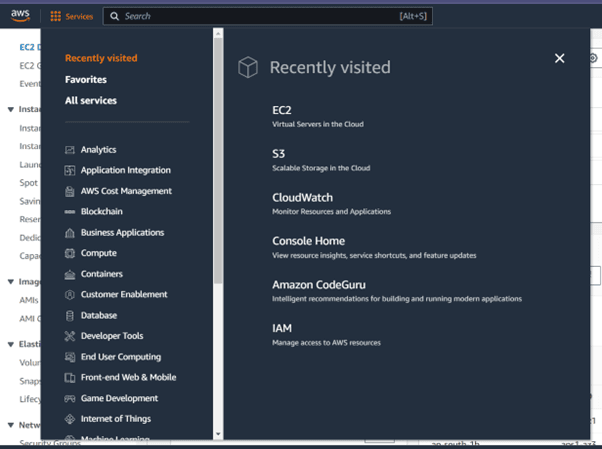Open the Database category
Screen dimensions: 602x449
[99, 315]
